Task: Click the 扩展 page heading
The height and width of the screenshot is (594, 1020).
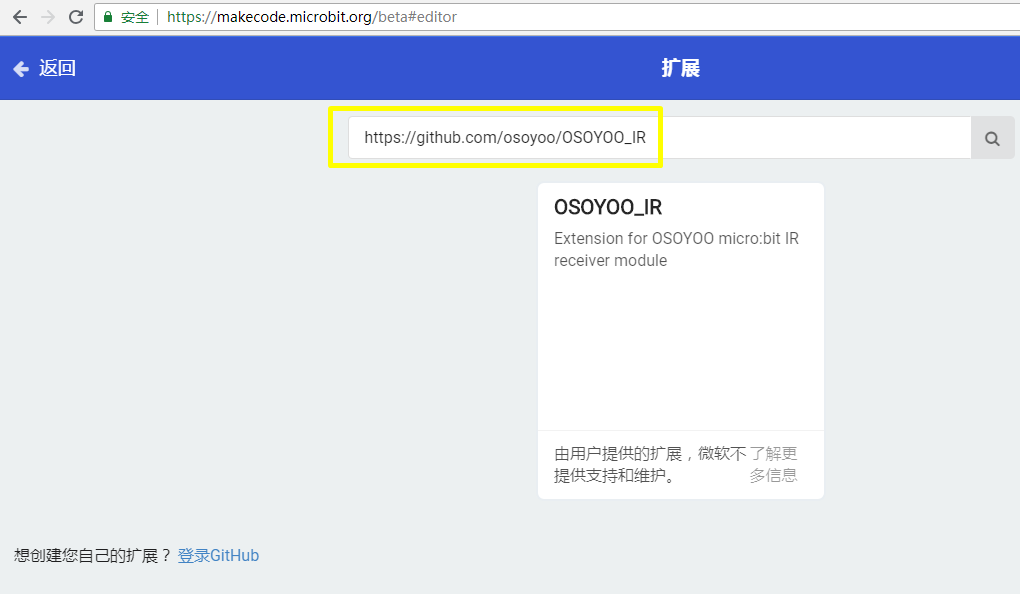Action: (680, 68)
